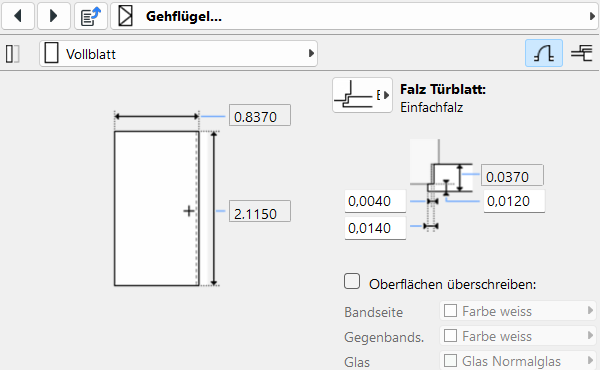Click the leaf panel icon left of Vollblatt
Image resolution: width=600 pixels, height=370 pixels.
[12, 54]
